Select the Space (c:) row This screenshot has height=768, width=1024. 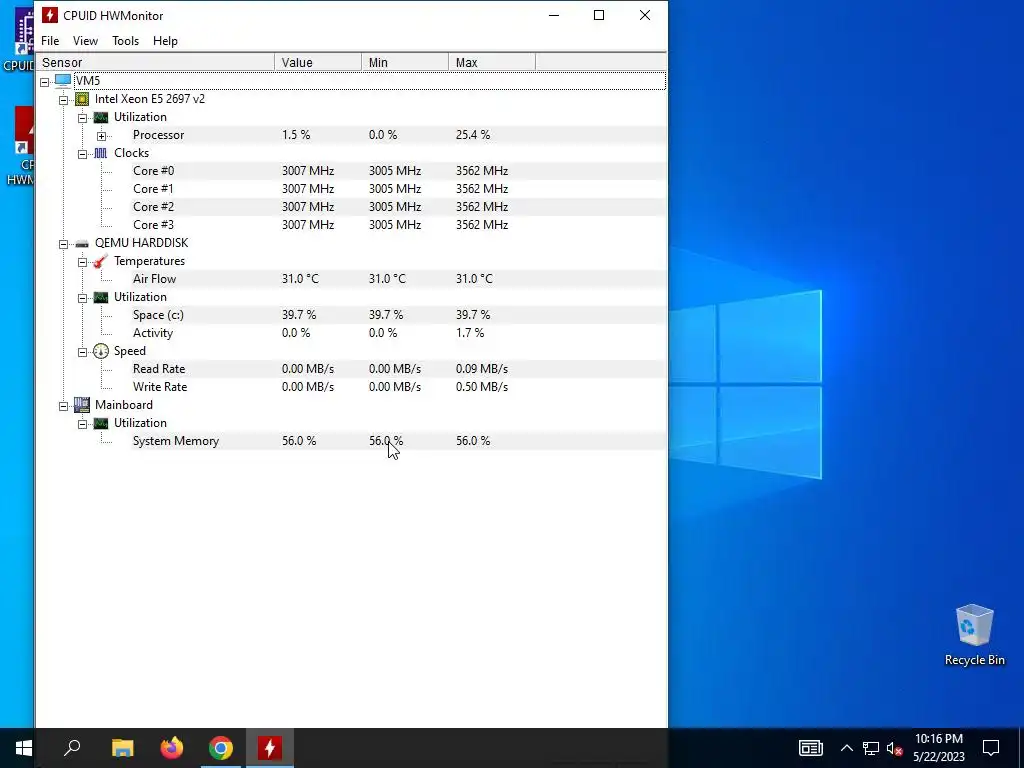[398, 315]
